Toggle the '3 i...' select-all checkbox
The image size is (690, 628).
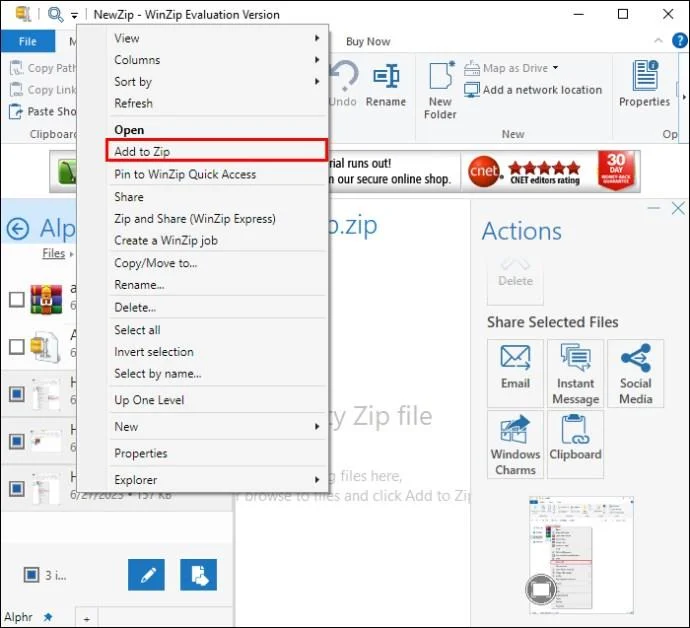31,575
